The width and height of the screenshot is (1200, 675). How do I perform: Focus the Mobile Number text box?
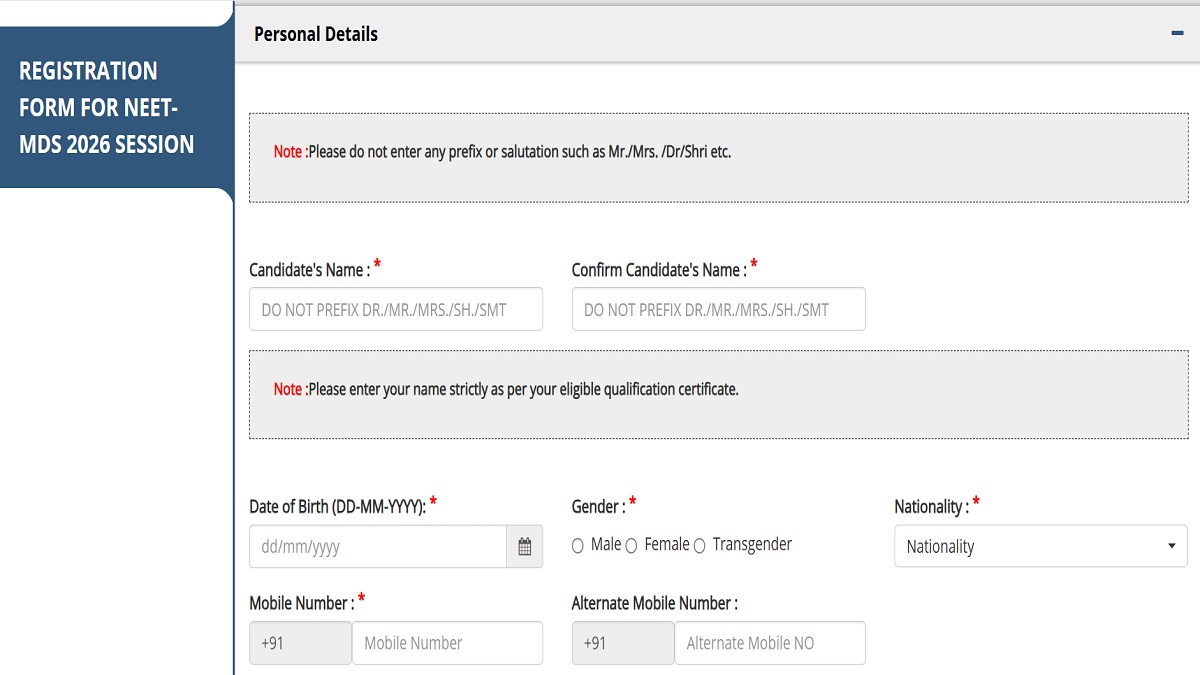coord(447,643)
